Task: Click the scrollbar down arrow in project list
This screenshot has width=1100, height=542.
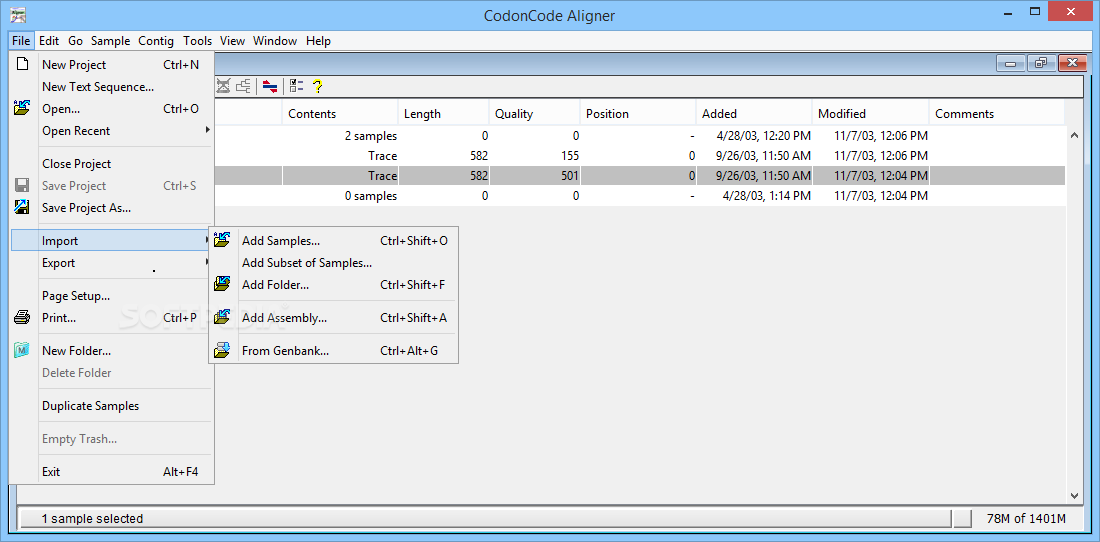Action: pos(1074,495)
